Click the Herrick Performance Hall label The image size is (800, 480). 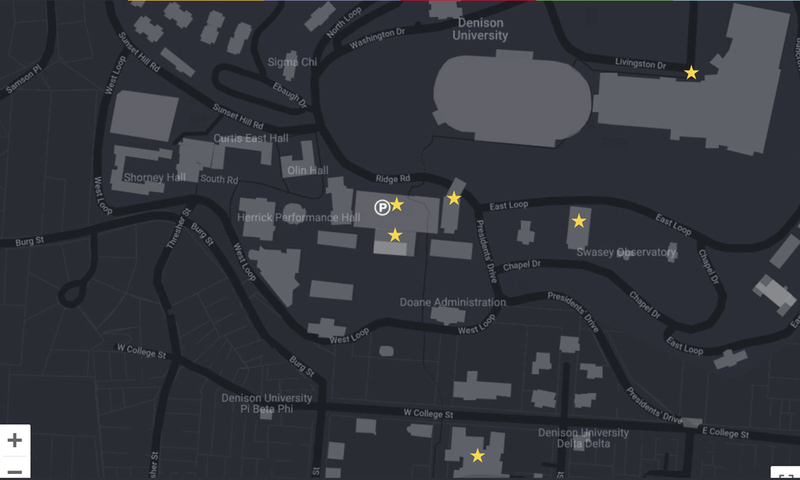298,218
